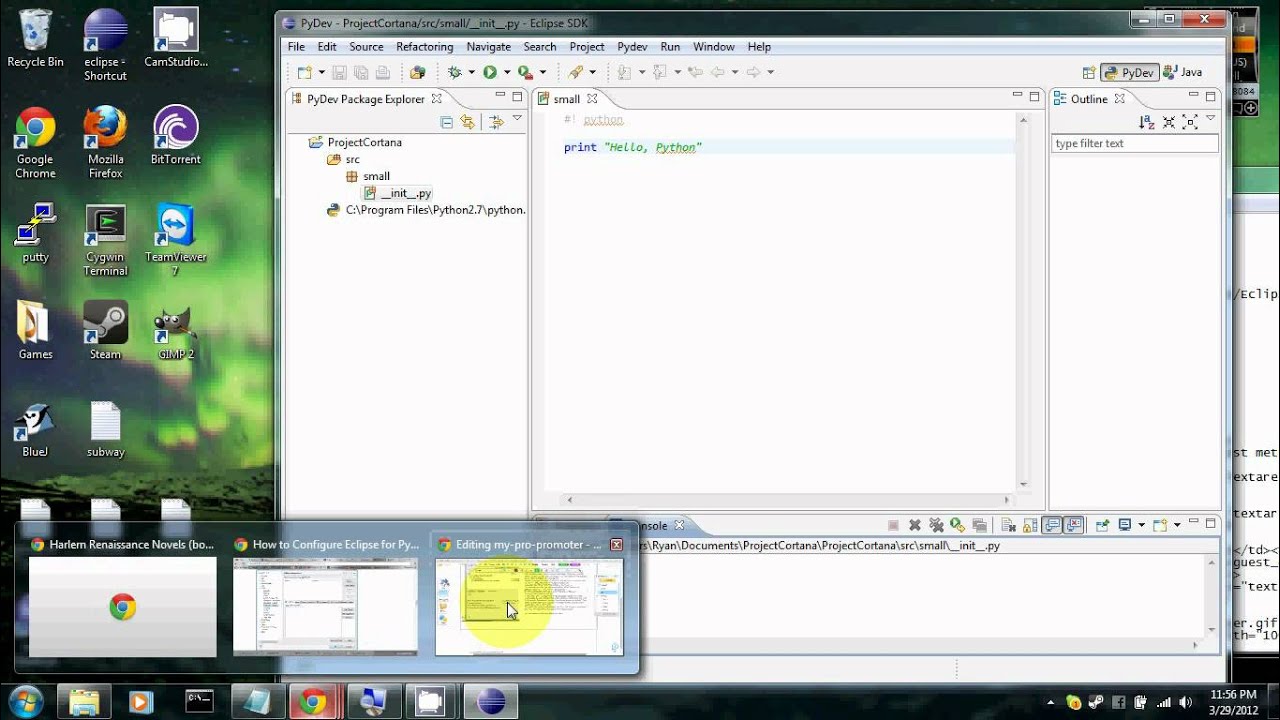The image size is (1280, 720).
Task: Click the Next Annotation toolbar icon
Action: tap(624, 72)
